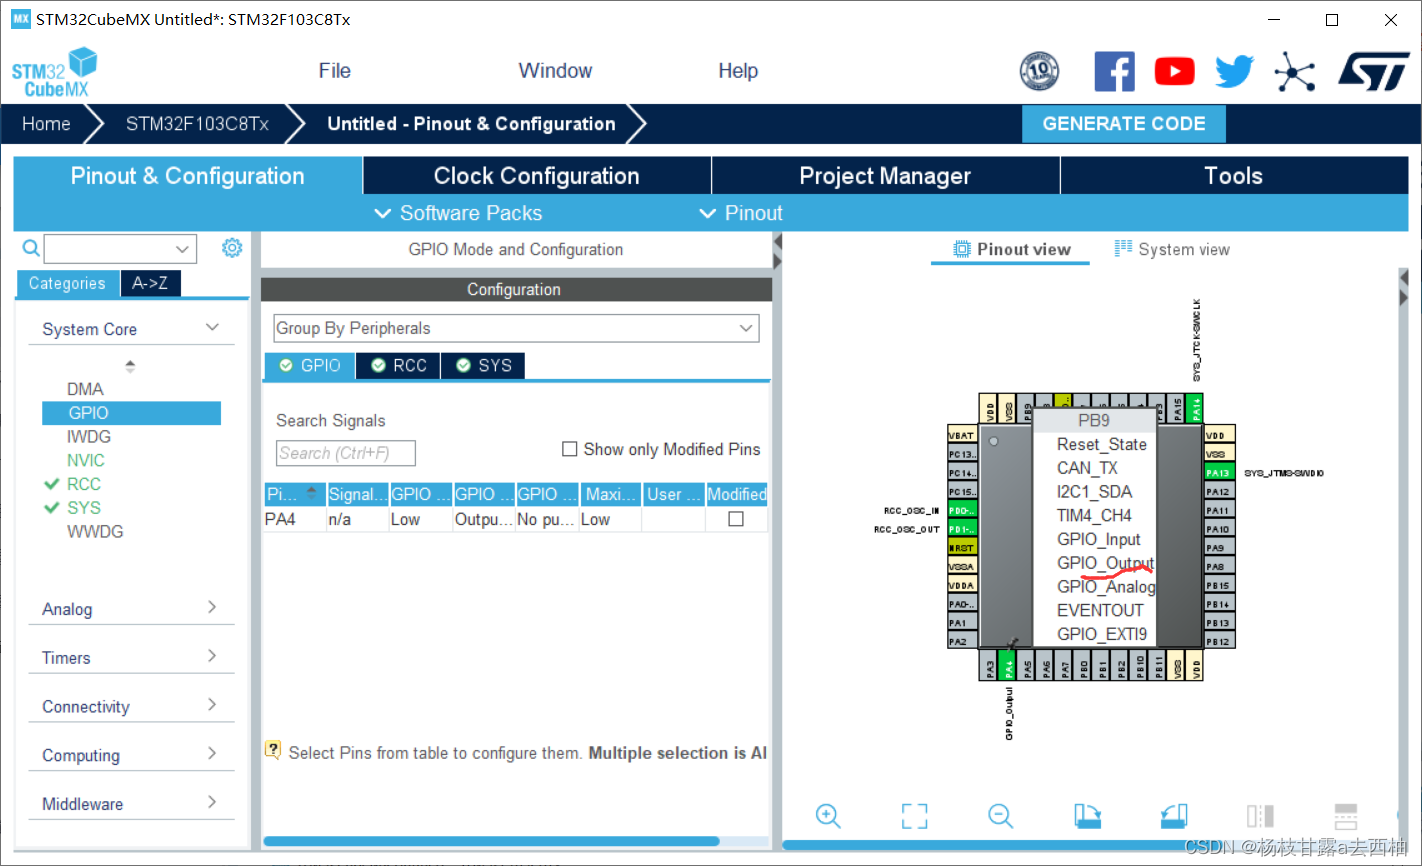
Task: Open the File menu
Action: pyautogui.click(x=335, y=71)
